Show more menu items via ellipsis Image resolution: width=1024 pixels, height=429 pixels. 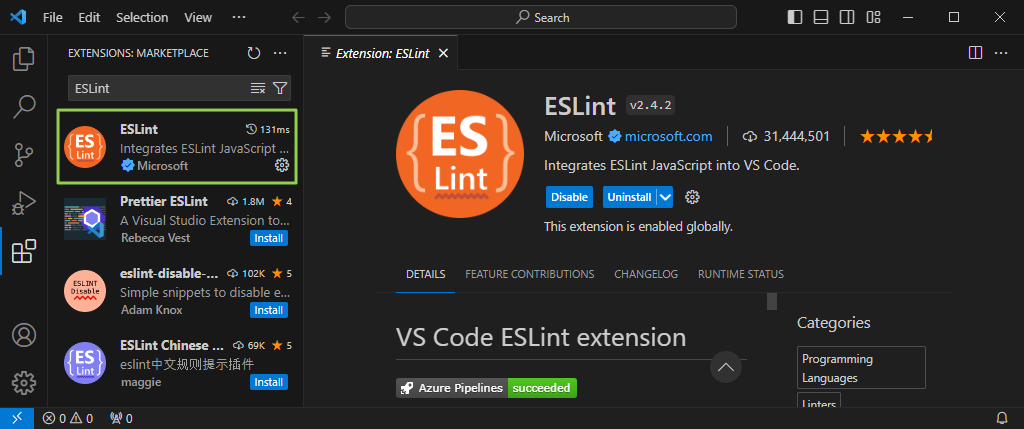click(239, 18)
